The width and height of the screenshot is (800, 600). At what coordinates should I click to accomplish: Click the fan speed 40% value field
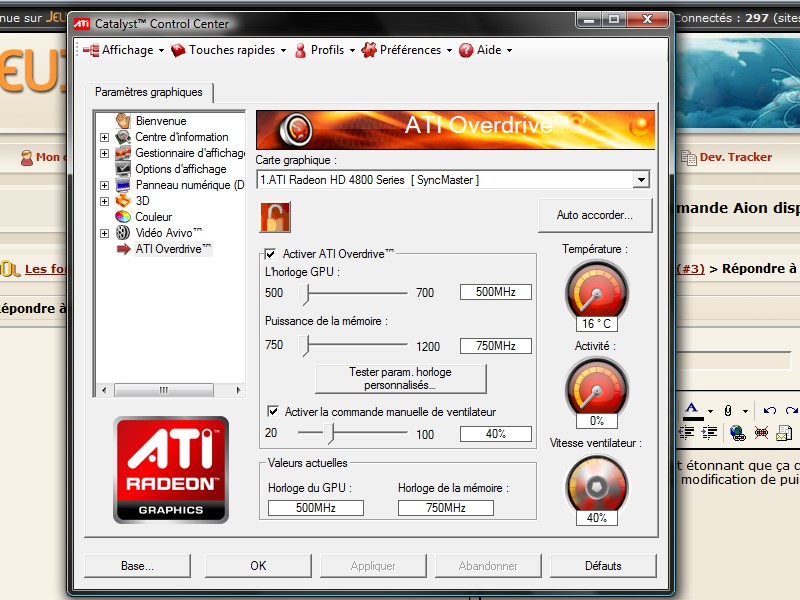point(495,434)
